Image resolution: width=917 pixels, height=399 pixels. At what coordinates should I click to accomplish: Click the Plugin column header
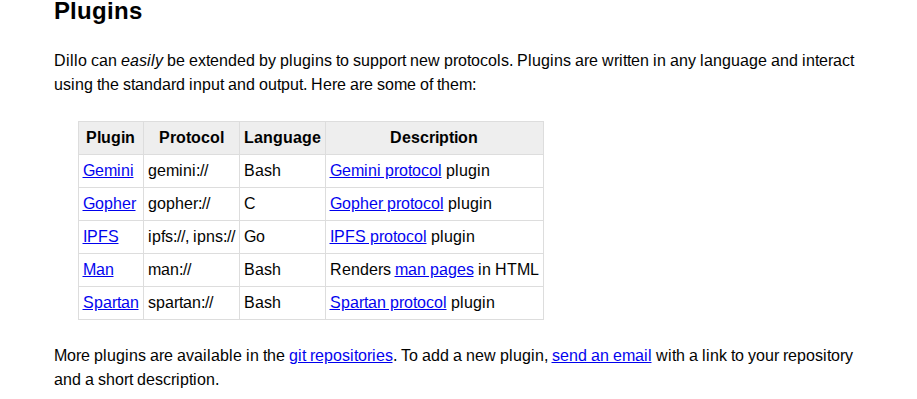(111, 137)
